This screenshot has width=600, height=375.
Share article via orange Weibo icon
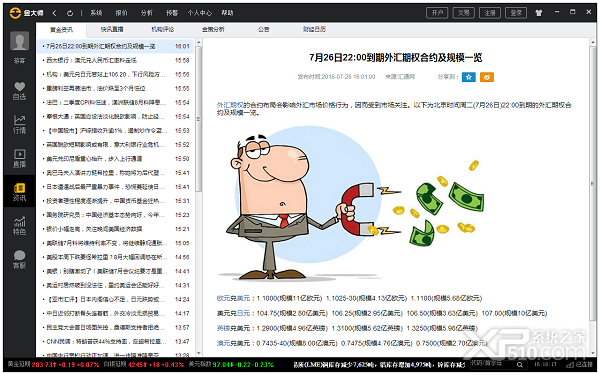(x=487, y=77)
